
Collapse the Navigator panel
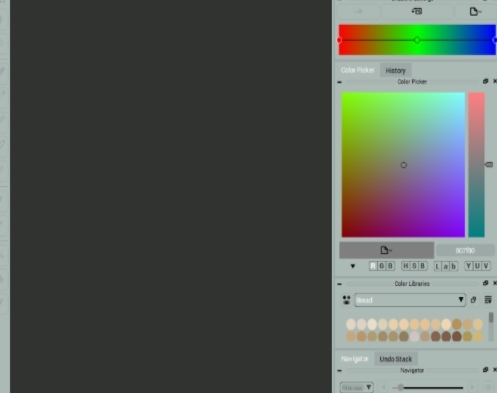pos(340,371)
